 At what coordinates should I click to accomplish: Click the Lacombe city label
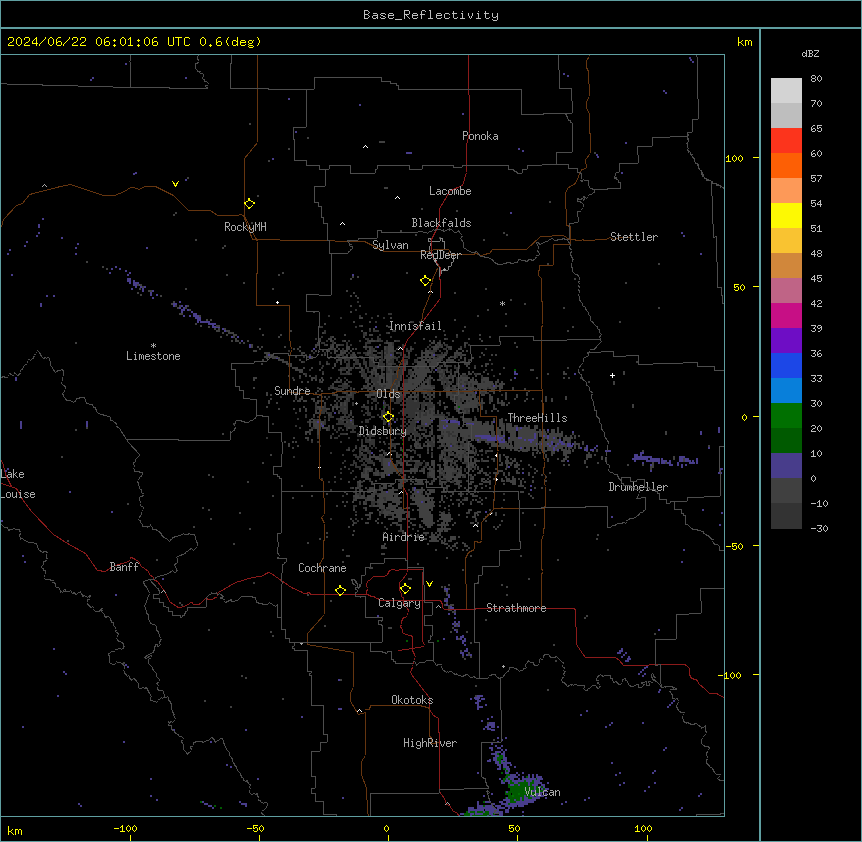[x=450, y=191]
